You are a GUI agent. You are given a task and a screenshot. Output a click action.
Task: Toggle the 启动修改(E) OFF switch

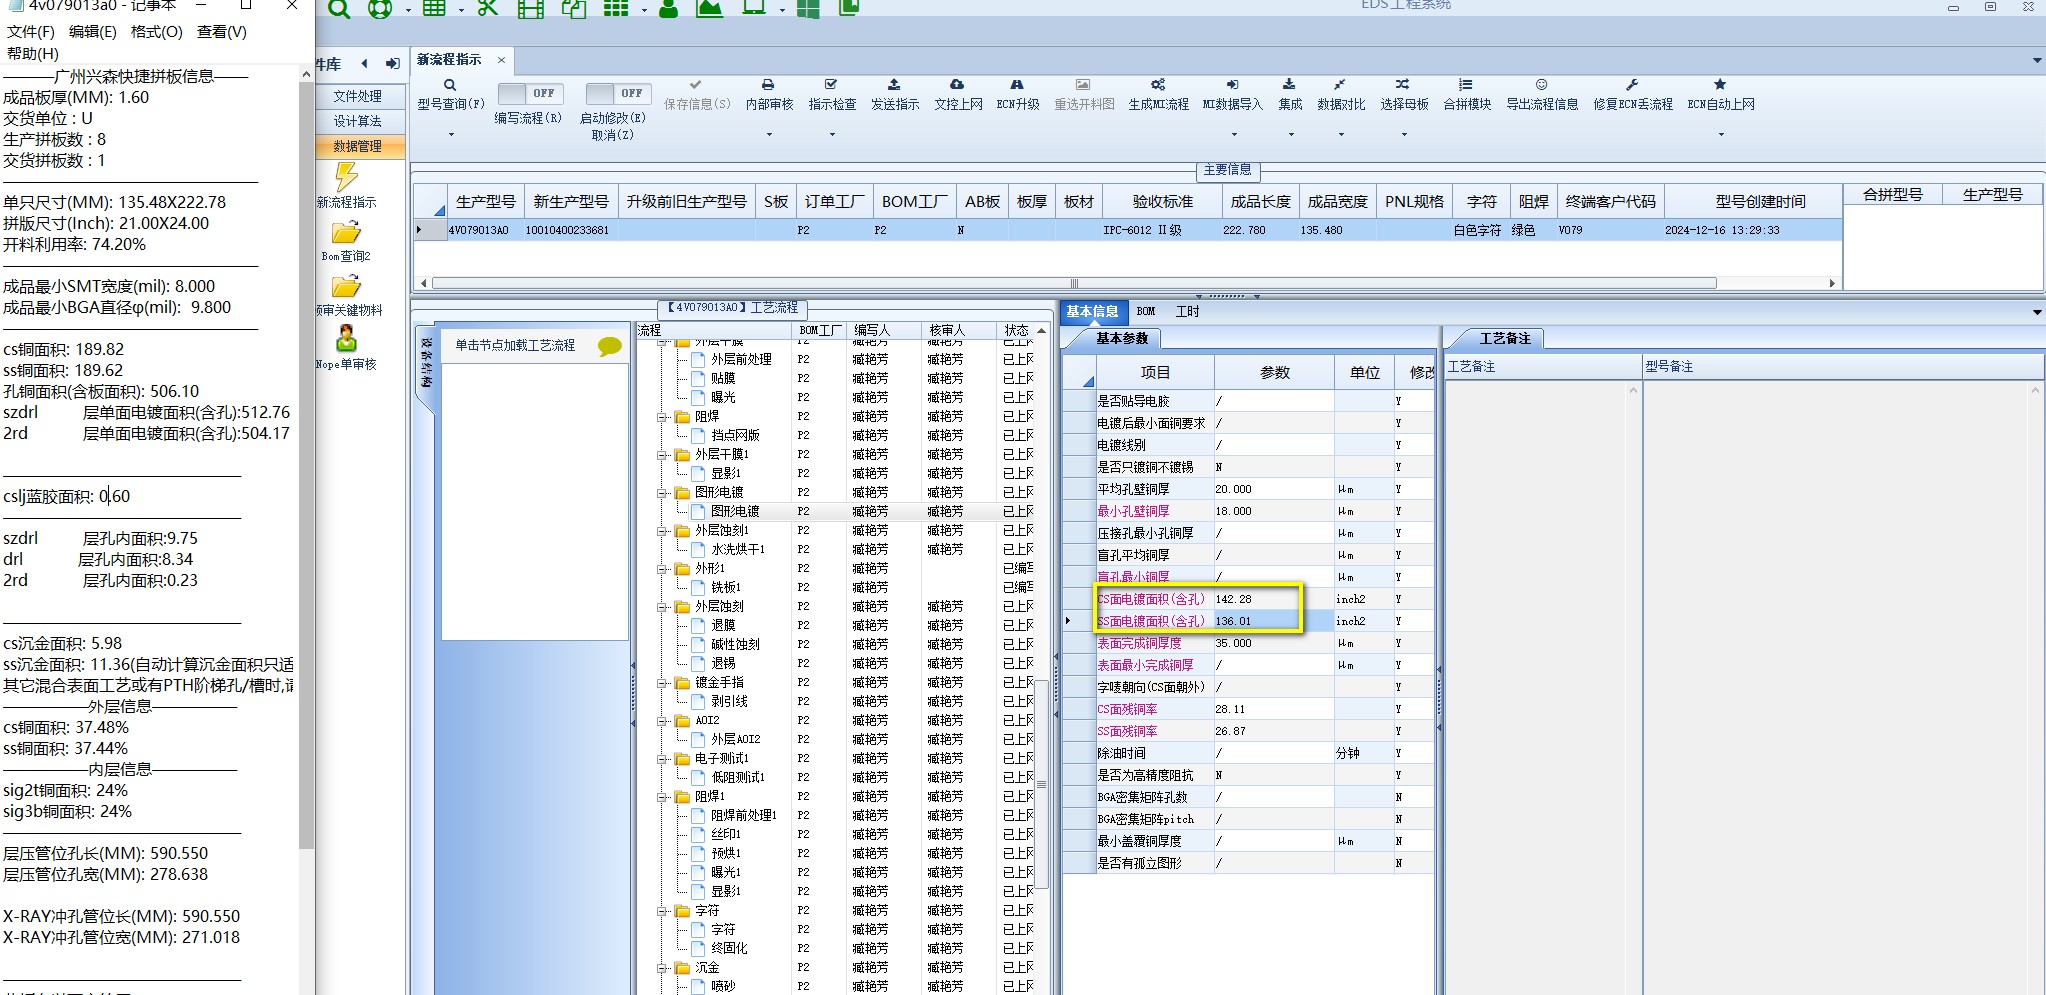pyautogui.click(x=618, y=93)
